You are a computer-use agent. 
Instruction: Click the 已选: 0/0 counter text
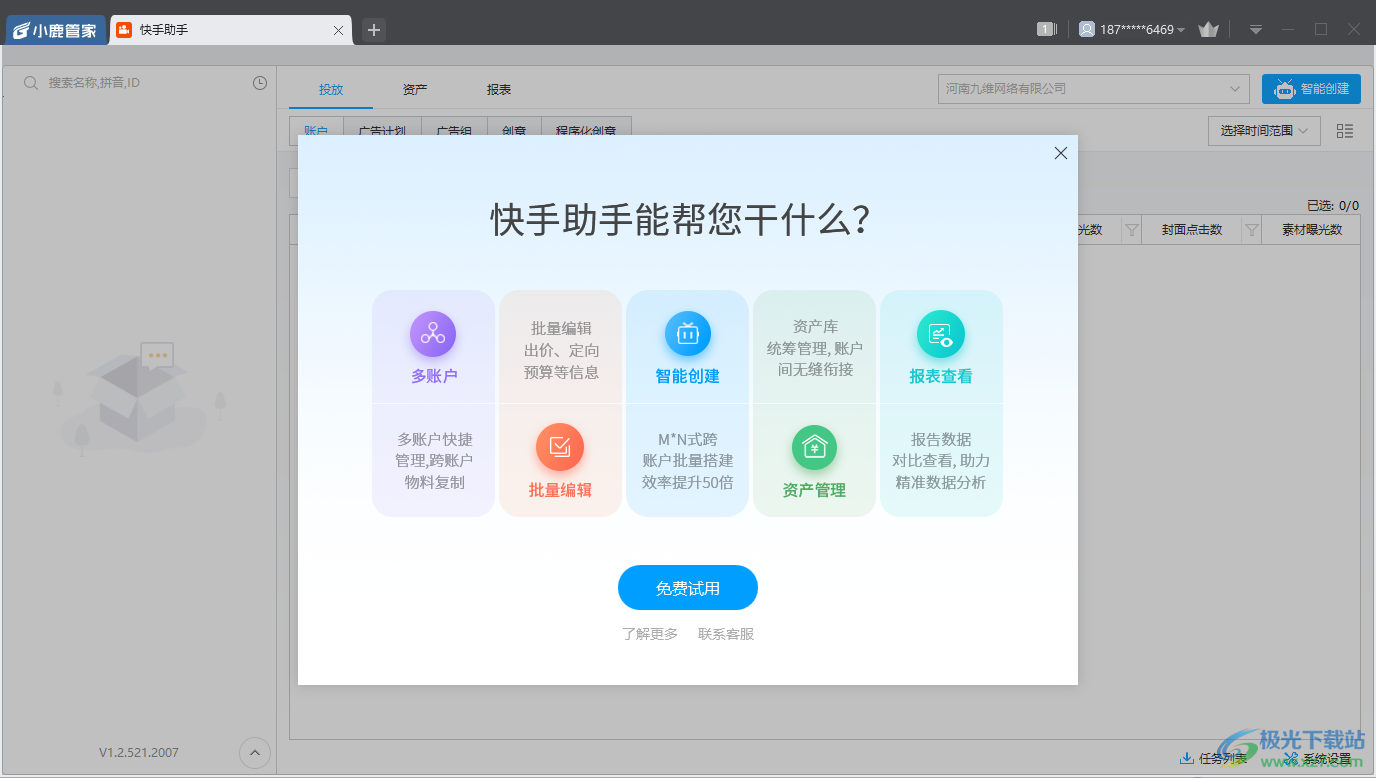[x=1333, y=205]
